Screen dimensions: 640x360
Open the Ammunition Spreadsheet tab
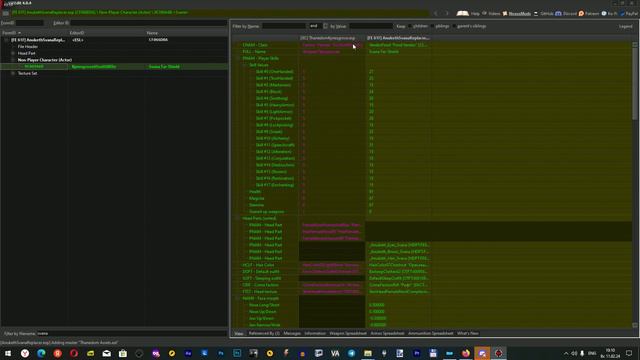(x=431, y=333)
